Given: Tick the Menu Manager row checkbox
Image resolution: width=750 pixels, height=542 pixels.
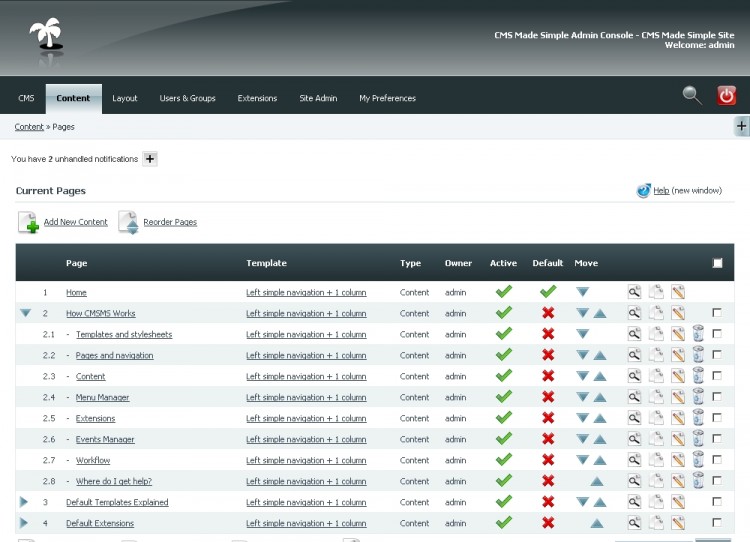Looking at the screenshot, I should 717,397.
